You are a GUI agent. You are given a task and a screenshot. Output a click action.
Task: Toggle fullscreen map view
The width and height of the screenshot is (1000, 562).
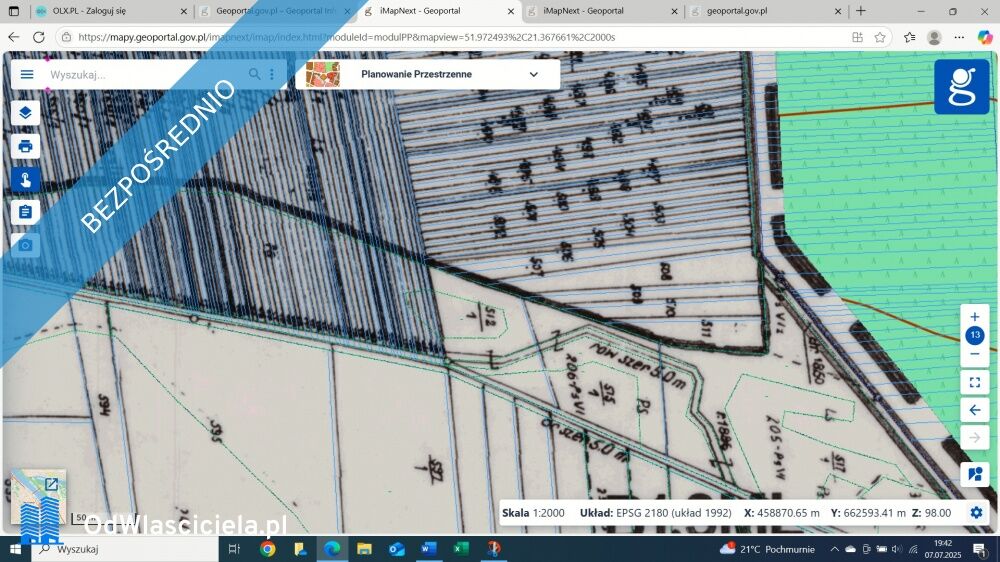tap(975, 382)
